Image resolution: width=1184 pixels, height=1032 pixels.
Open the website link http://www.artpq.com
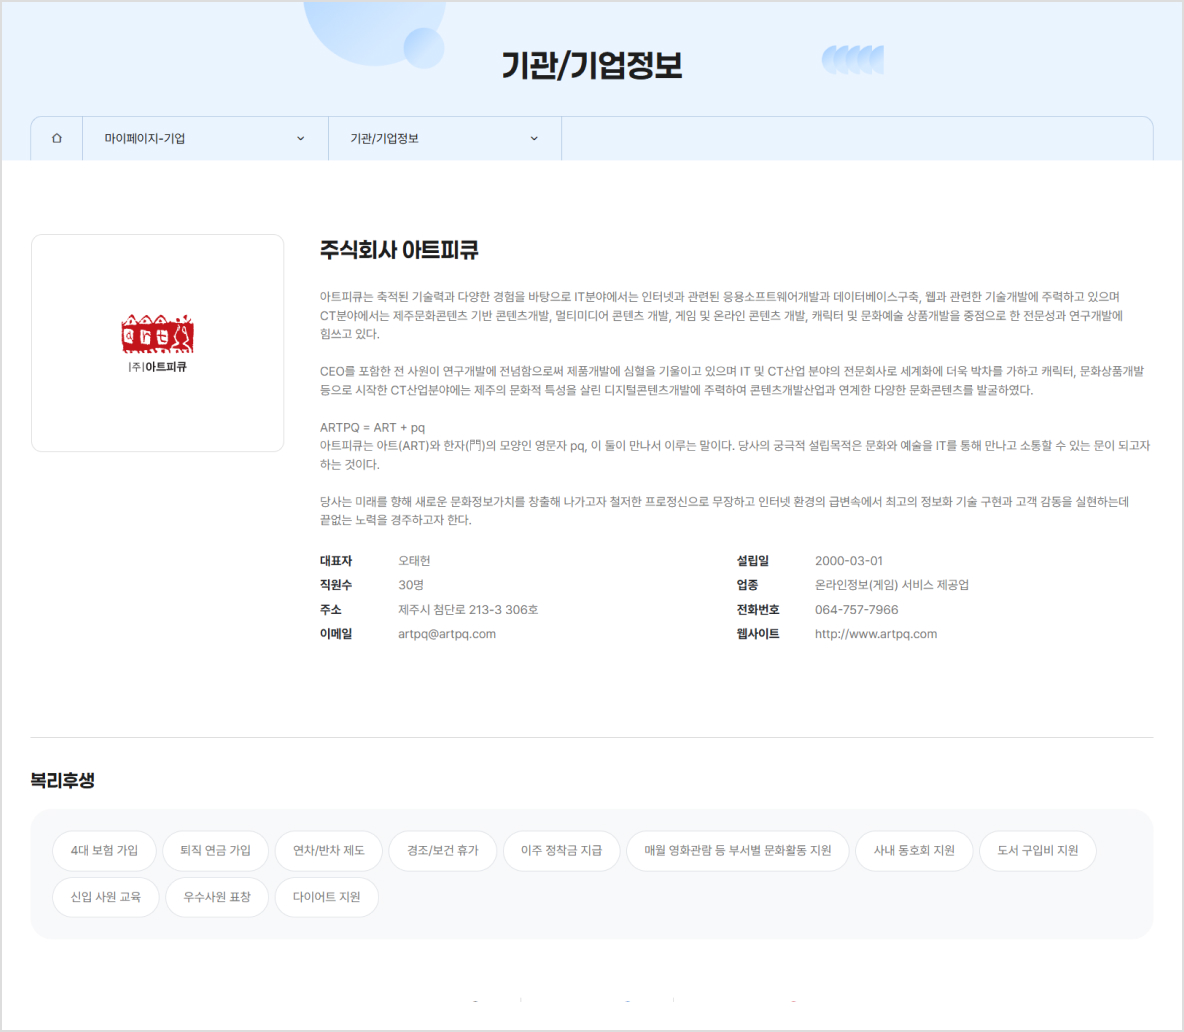[x=874, y=633]
